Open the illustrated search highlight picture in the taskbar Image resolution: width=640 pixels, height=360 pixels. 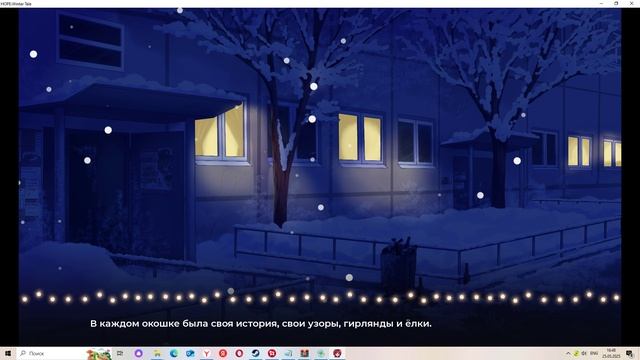[99, 353]
